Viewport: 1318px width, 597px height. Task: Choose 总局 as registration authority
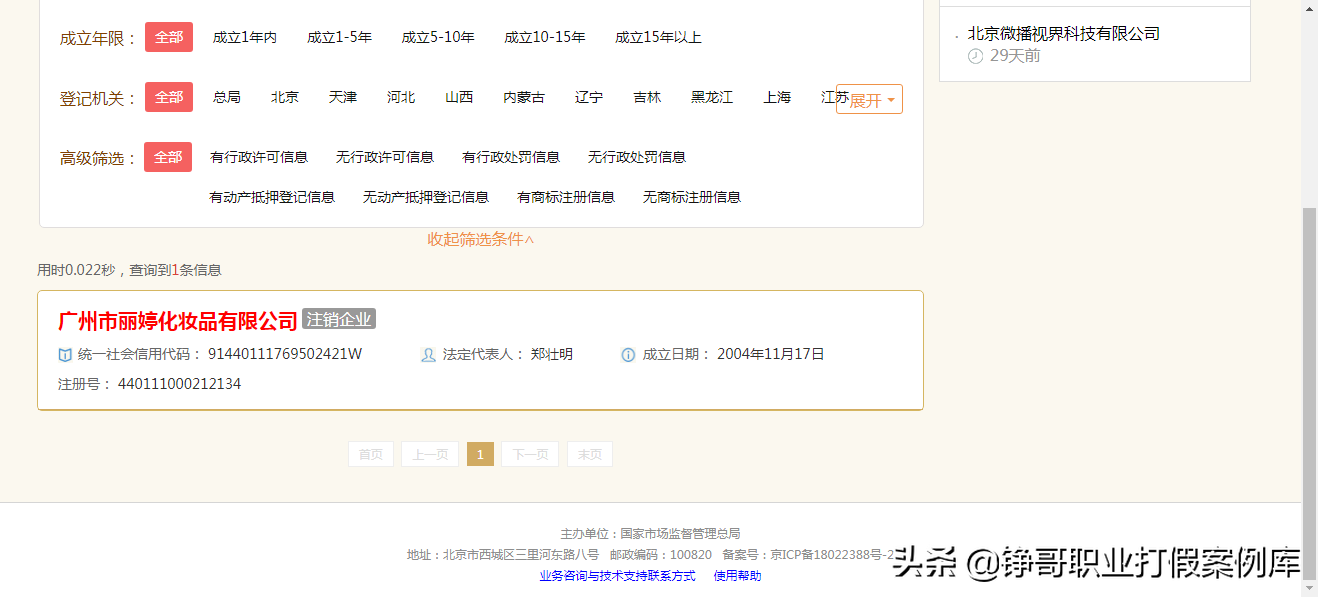[x=227, y=97]
